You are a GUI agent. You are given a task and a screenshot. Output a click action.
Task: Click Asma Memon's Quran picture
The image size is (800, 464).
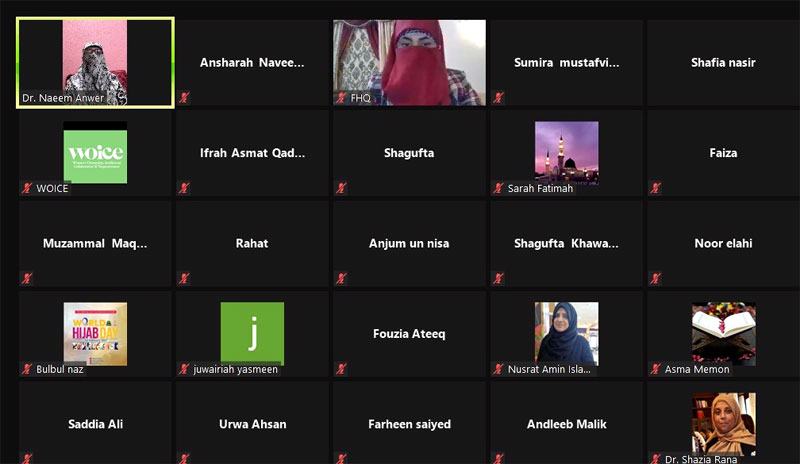[x=723, y=334]
